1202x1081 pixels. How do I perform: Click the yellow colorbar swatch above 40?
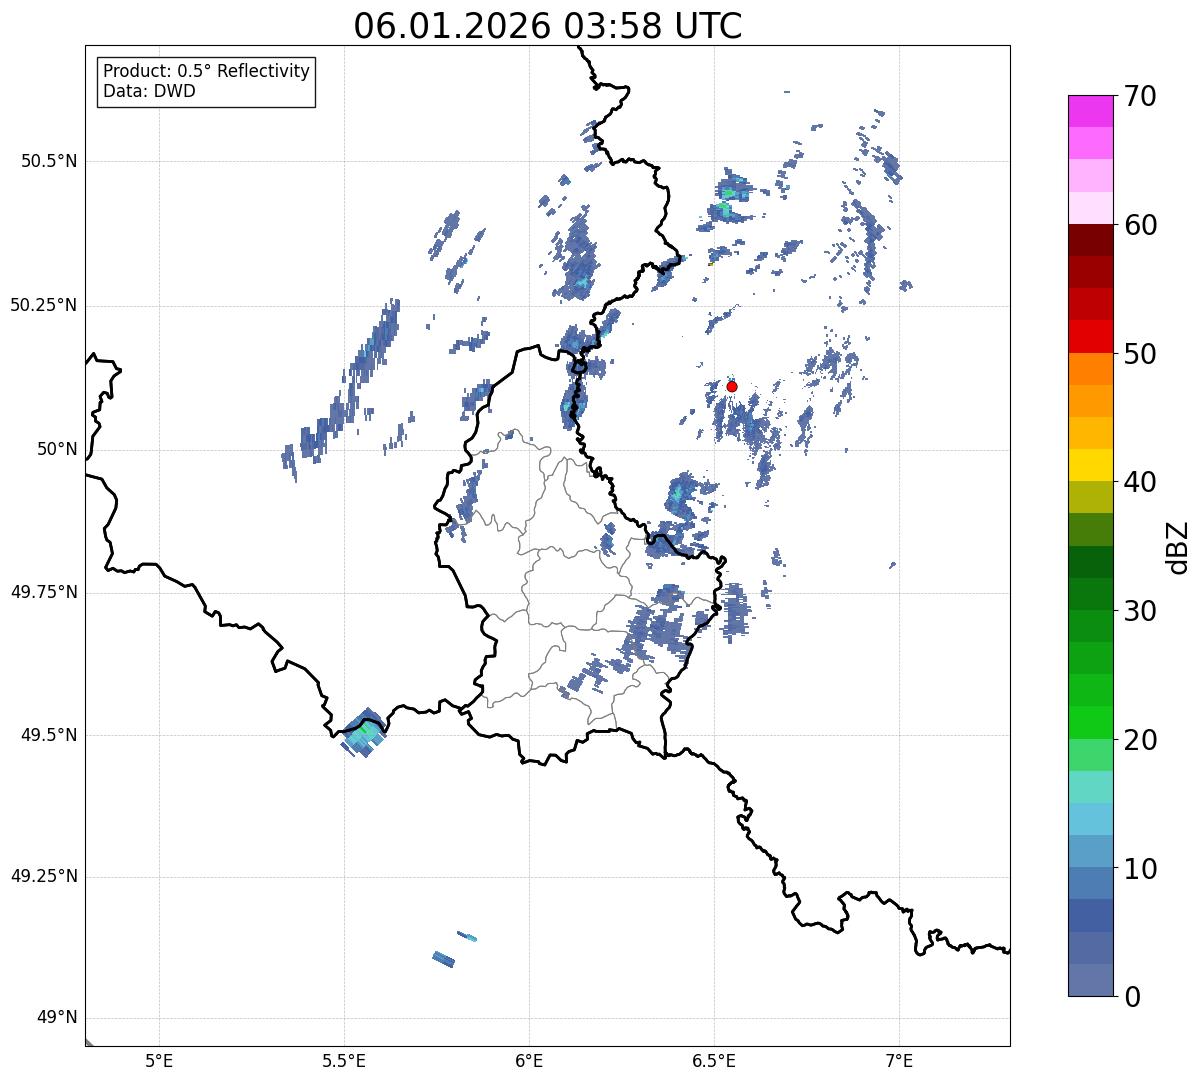[x=1090, y=465]
